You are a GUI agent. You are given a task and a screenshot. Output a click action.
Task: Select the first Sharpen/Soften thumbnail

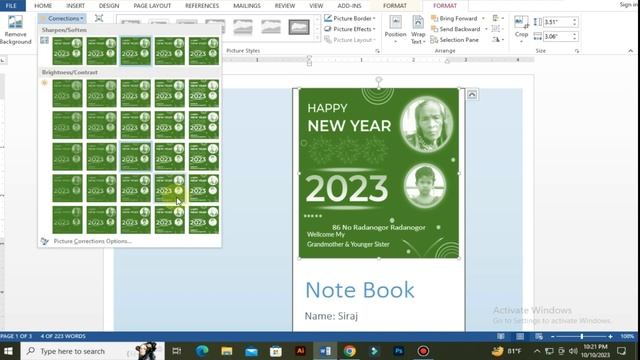(67, 51)
